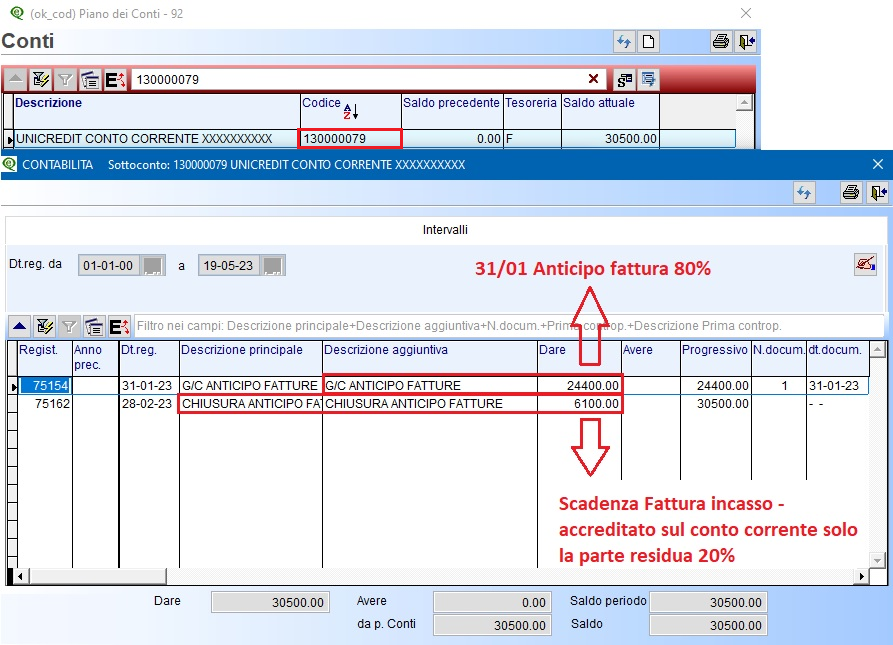Clear the 130000079 search with red X

593,79
